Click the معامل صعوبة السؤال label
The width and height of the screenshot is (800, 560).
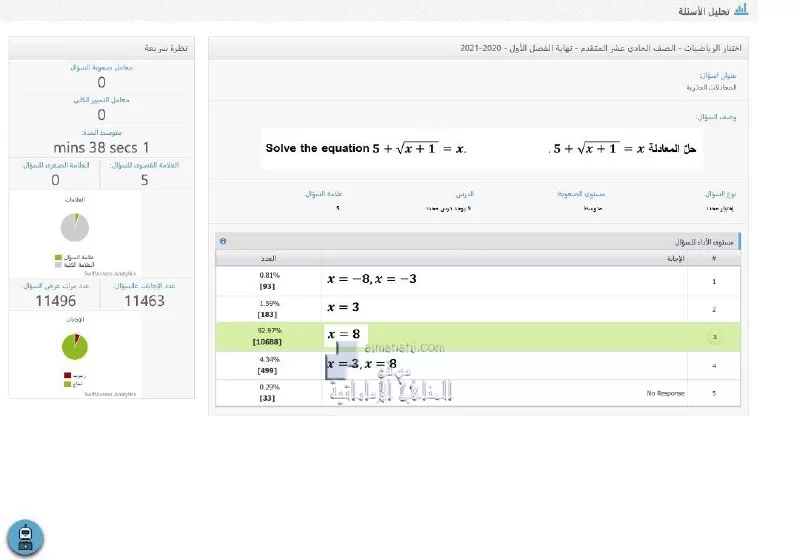101,67
